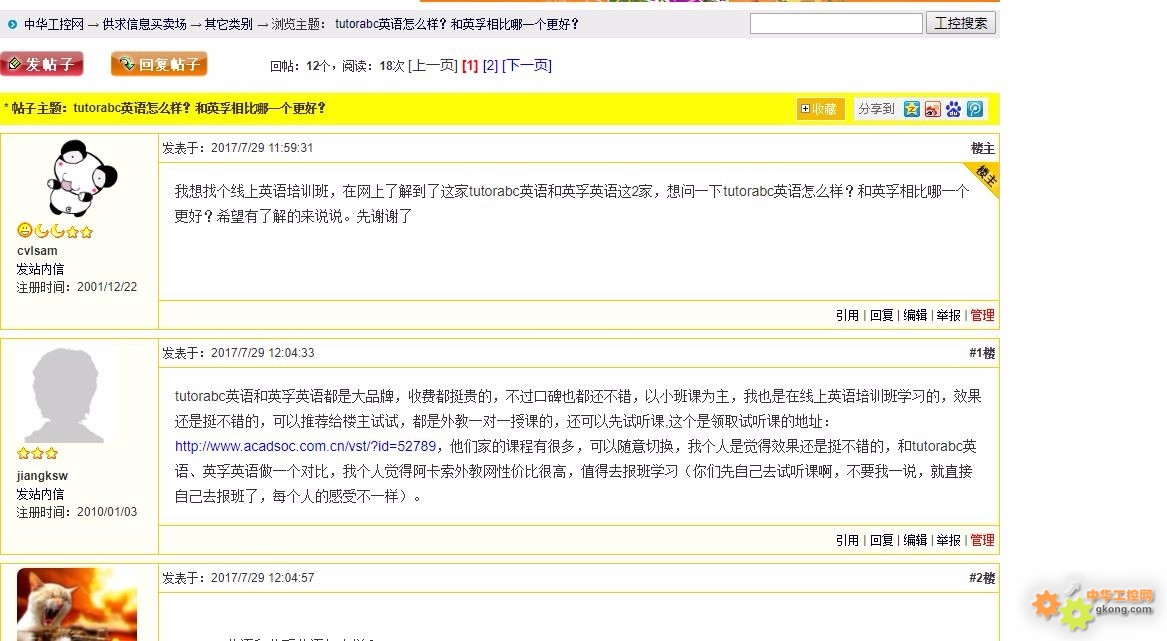Report the original post by cvlsam
1167x641 pixels.
point(948,316)
